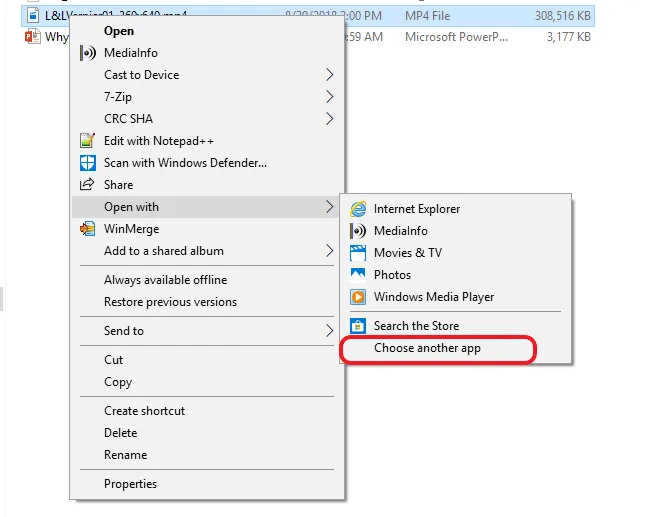Expand the Open with submenu arrow
This screenshot has height=517, width=658.
pyautogui.click(x=330, y=207)
